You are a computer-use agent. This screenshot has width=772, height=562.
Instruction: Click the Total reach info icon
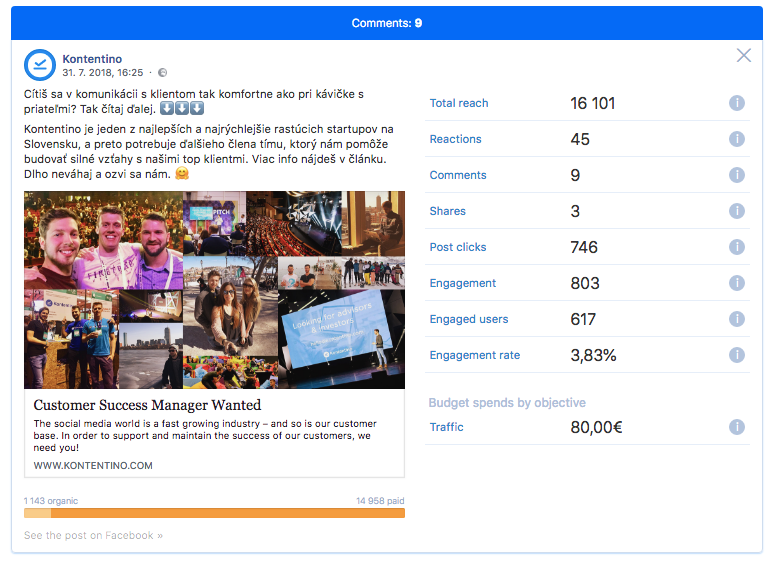point(737,103)
